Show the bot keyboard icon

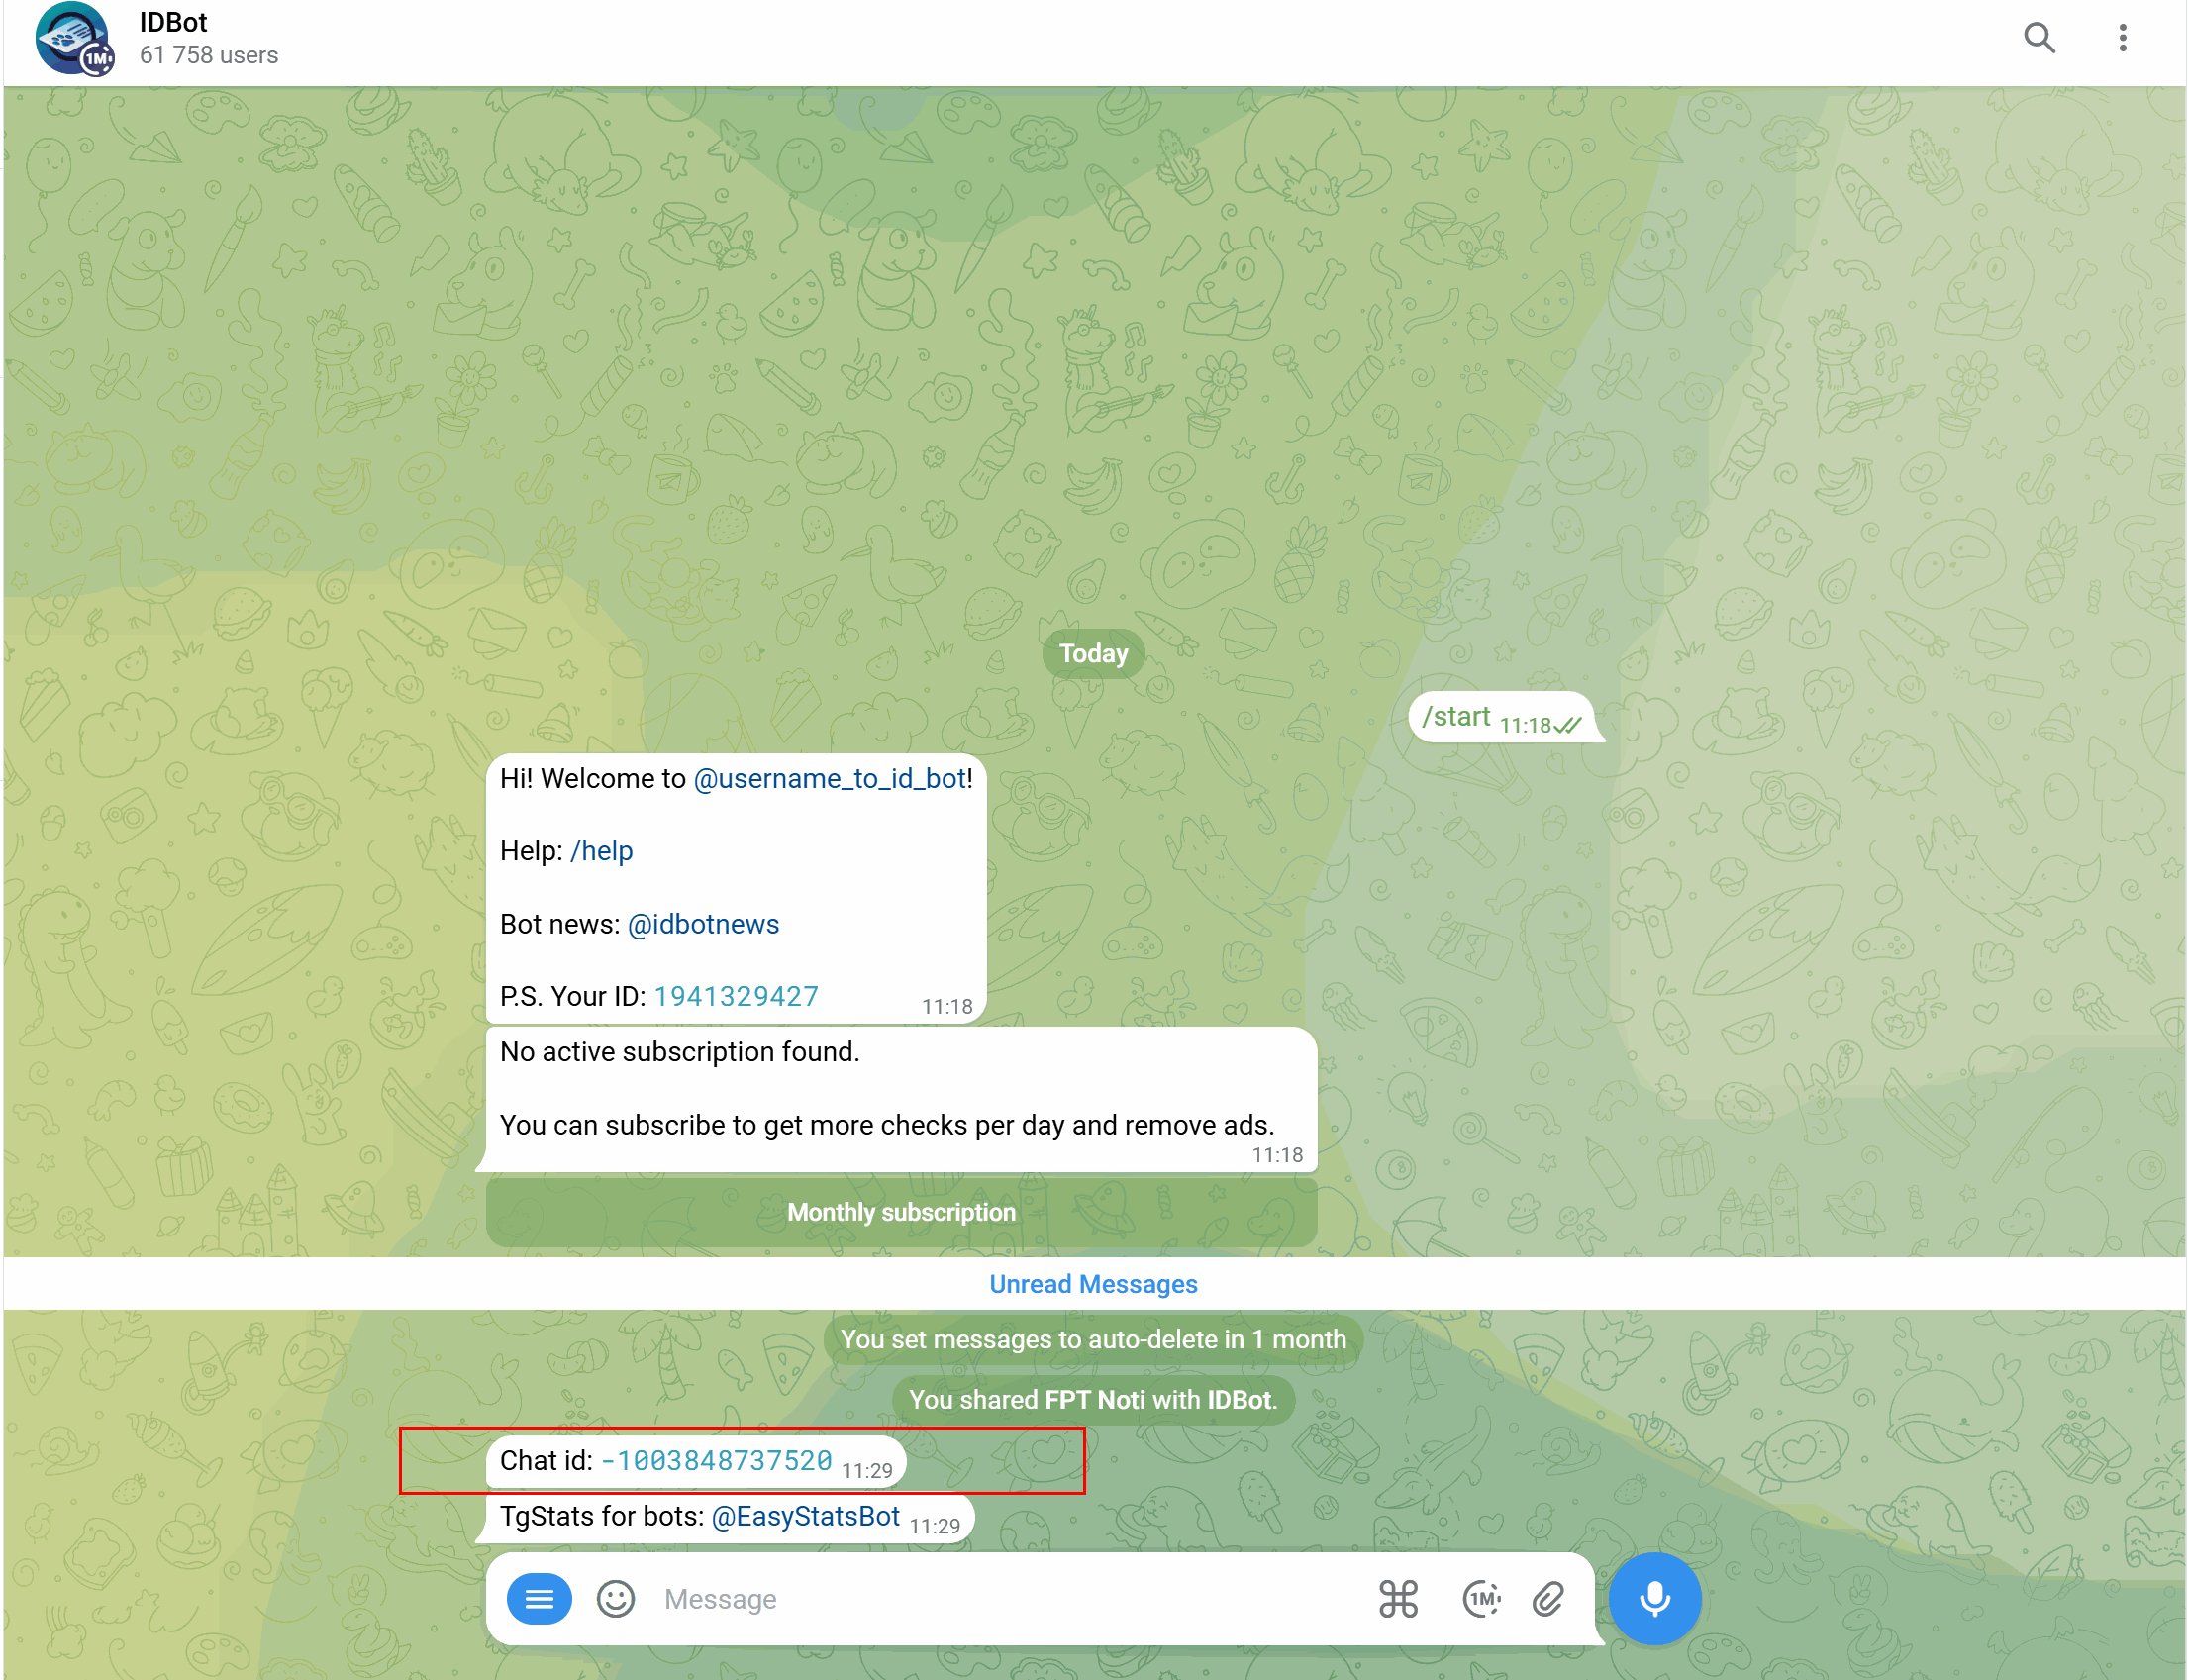1398,1598
